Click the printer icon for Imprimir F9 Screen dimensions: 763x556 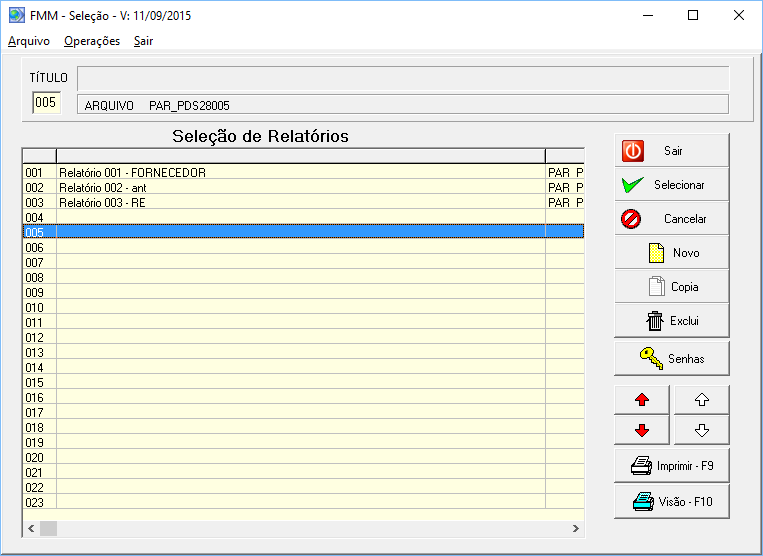pyautogui.click(x=641, y=466)
